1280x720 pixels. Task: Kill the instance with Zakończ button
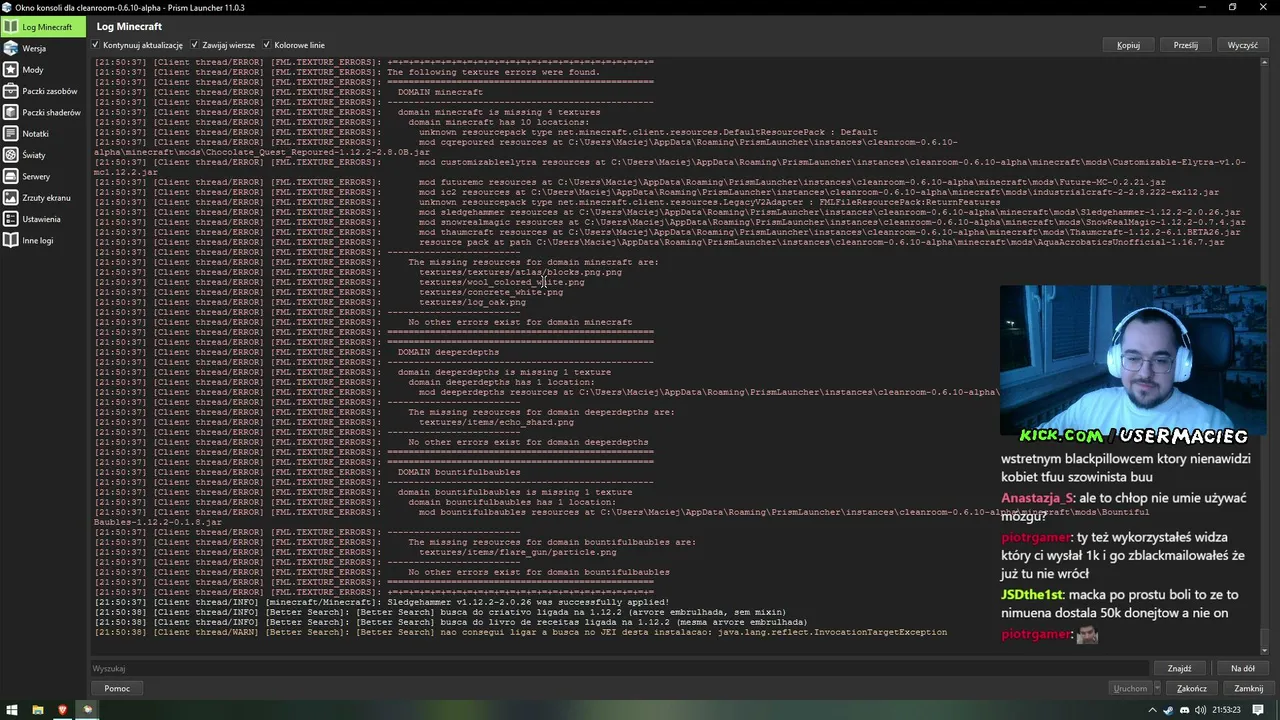[1191, 688]
